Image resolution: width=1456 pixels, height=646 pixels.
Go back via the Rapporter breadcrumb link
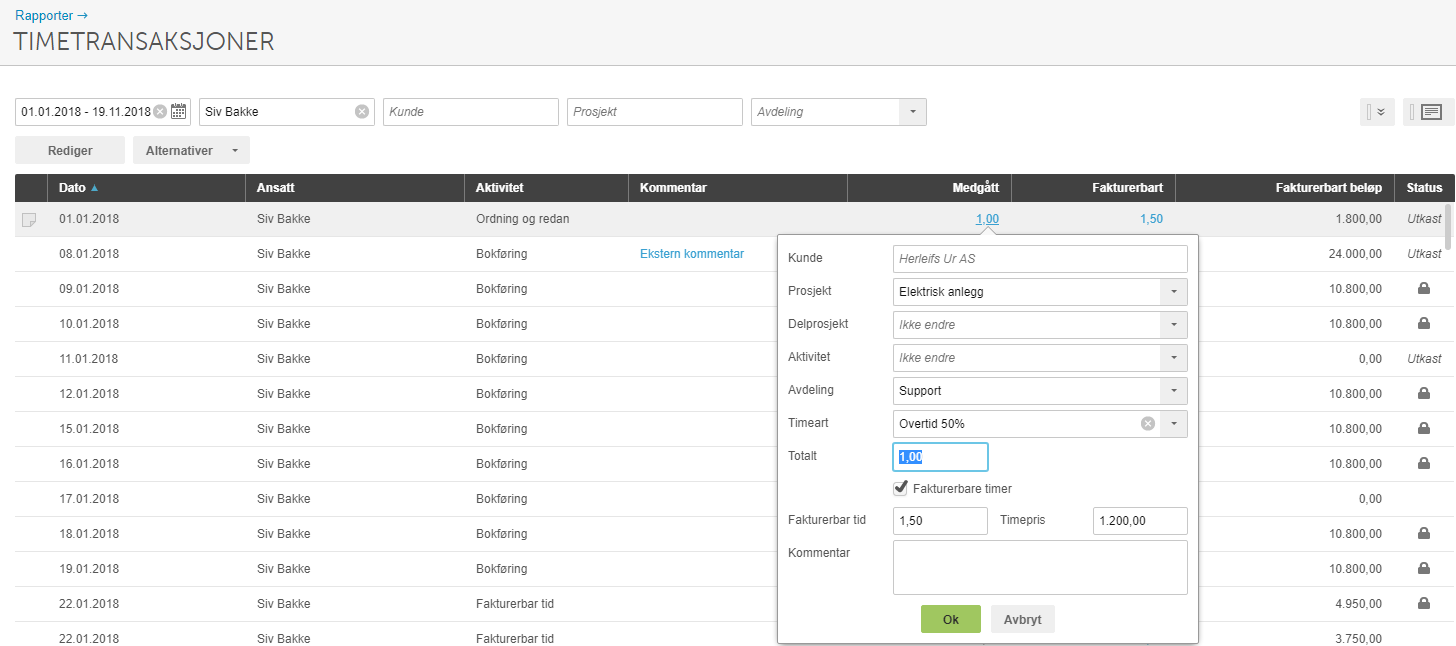[x=51, y=15]
